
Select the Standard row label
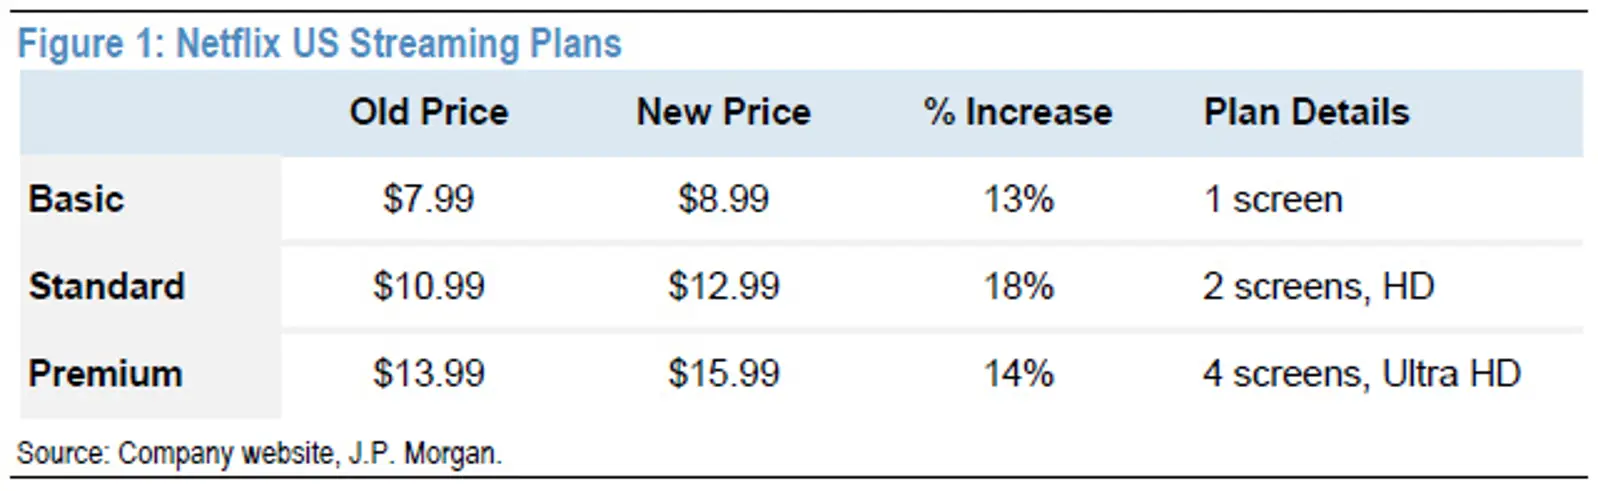click(107, 286)
